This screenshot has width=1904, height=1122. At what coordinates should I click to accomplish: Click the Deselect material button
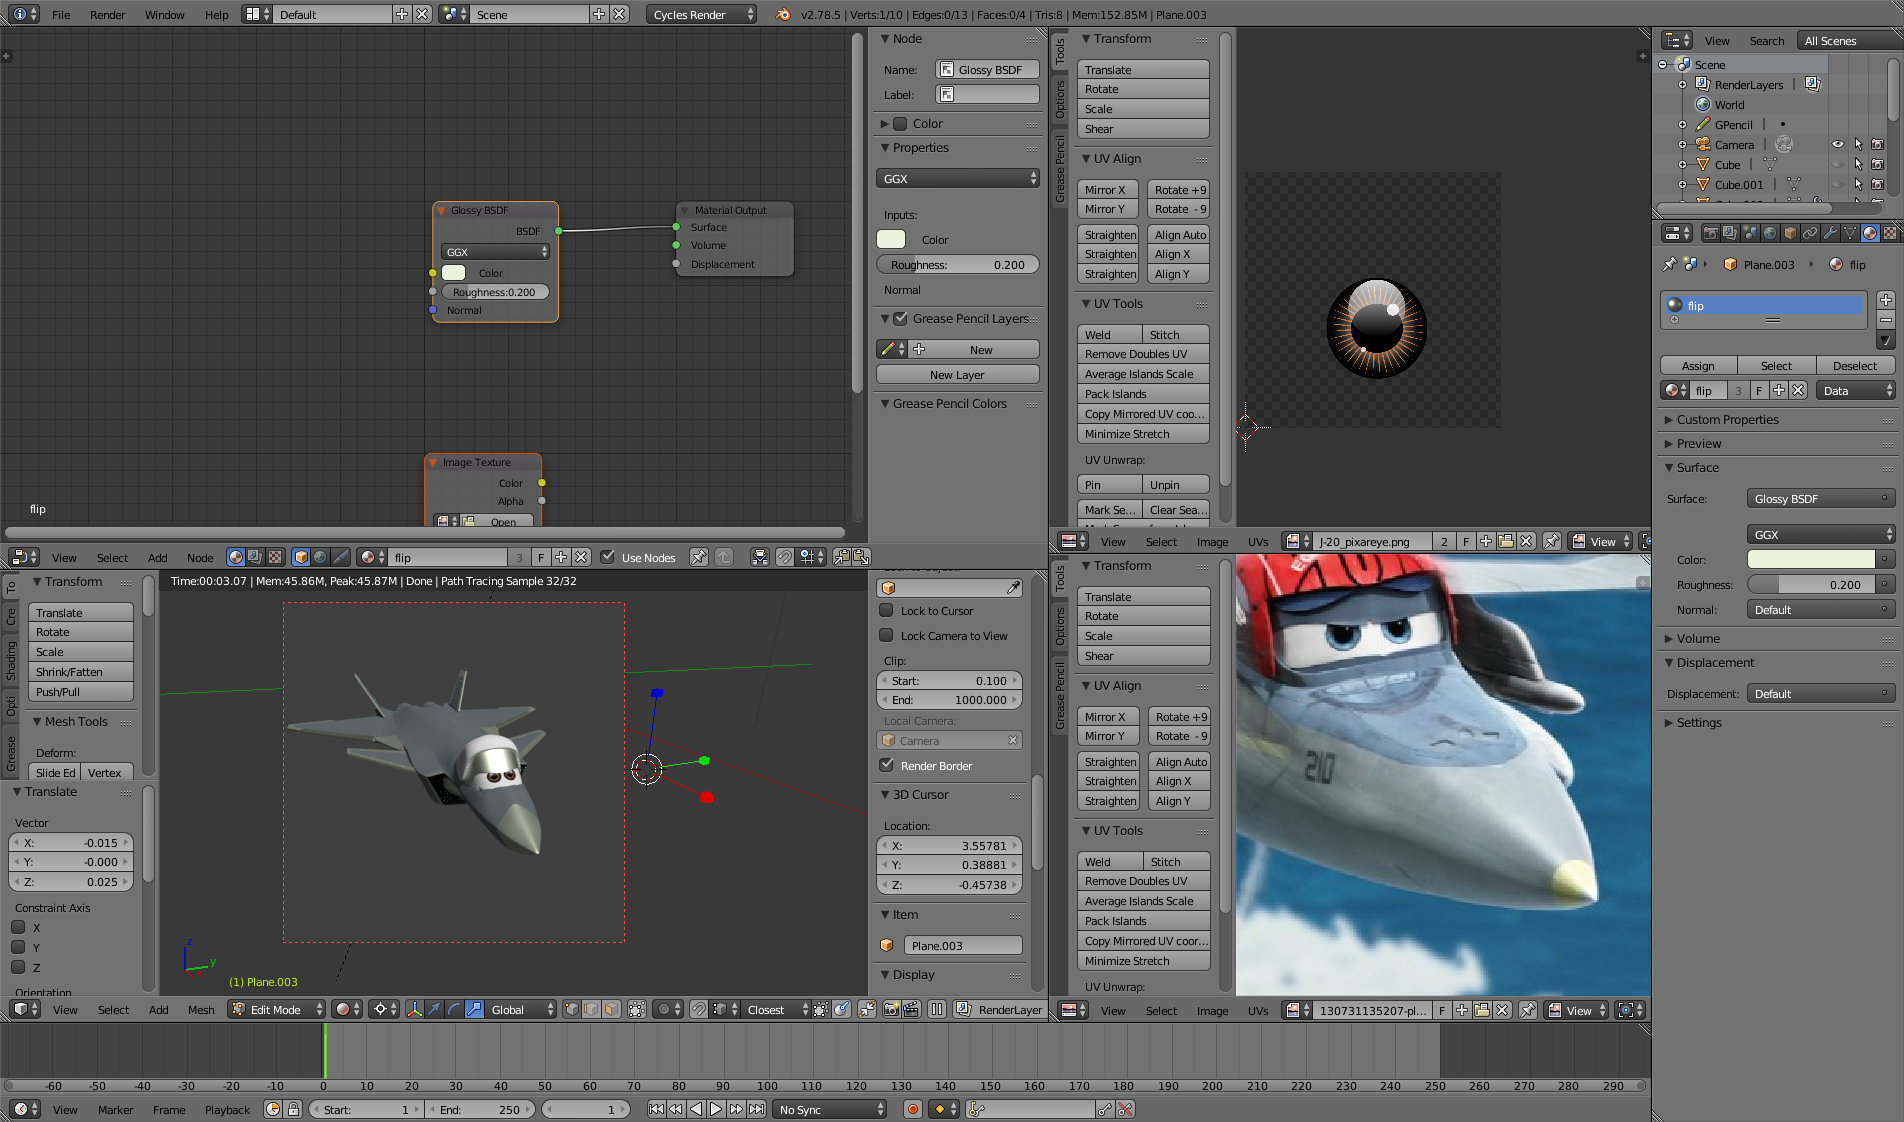click(1855, 366)
